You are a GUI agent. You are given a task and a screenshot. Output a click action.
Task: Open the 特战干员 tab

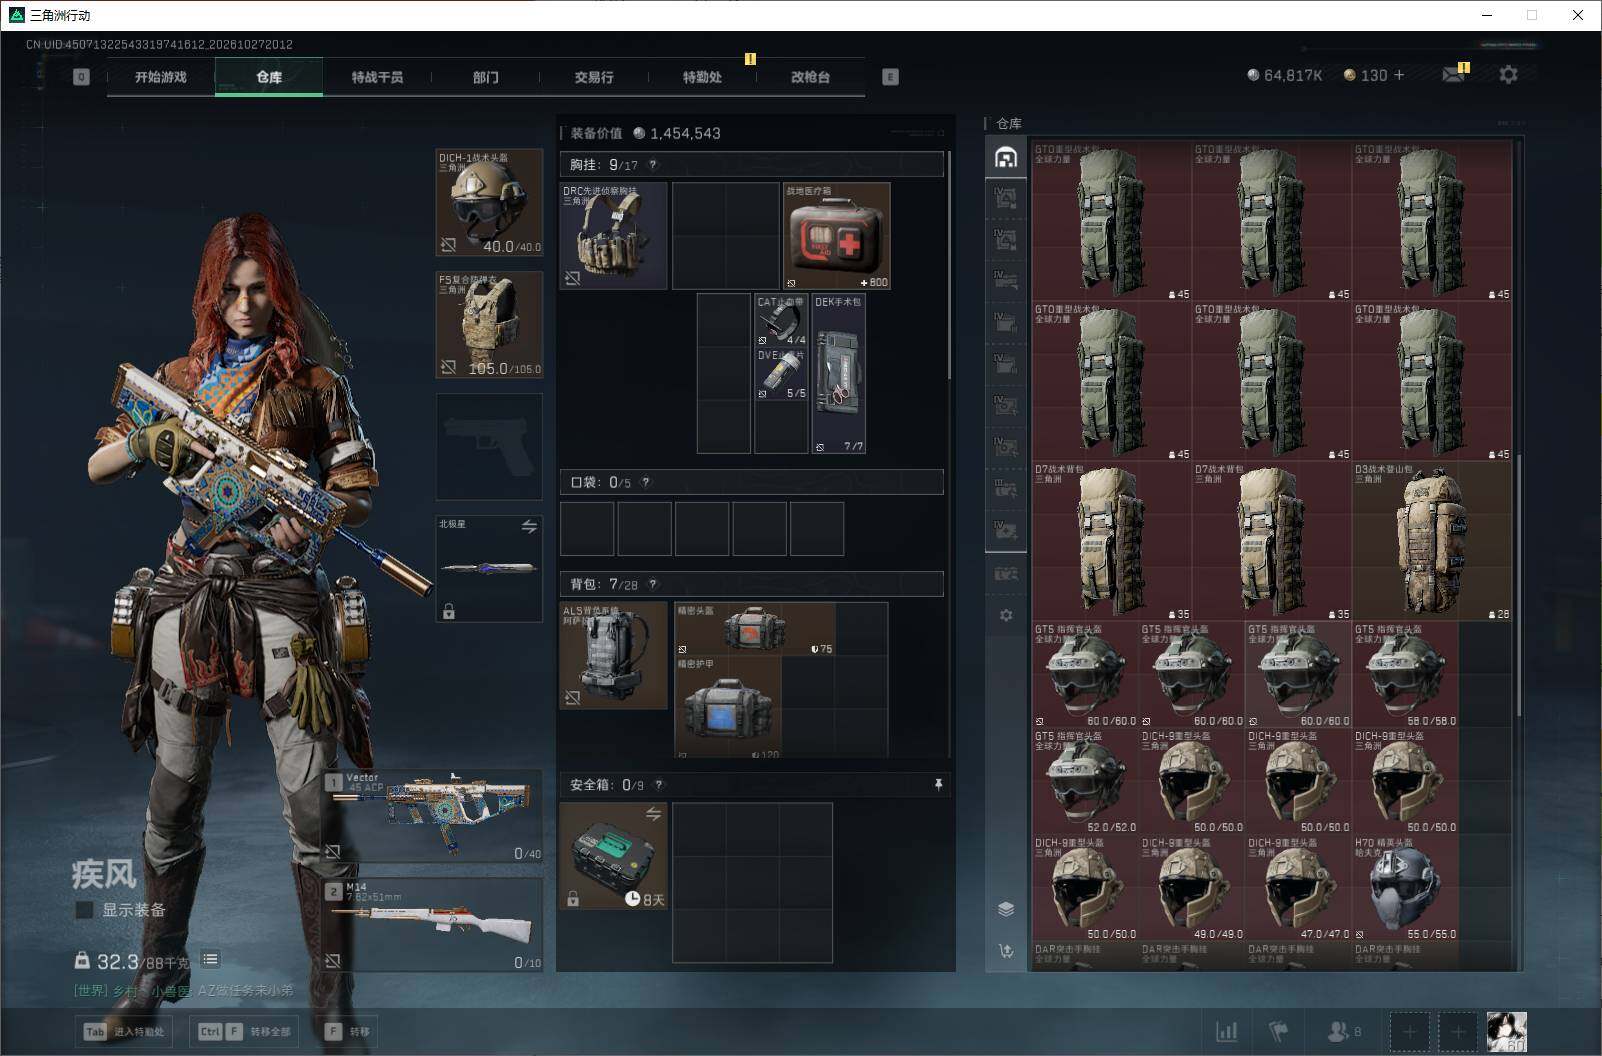pos(377,77)
